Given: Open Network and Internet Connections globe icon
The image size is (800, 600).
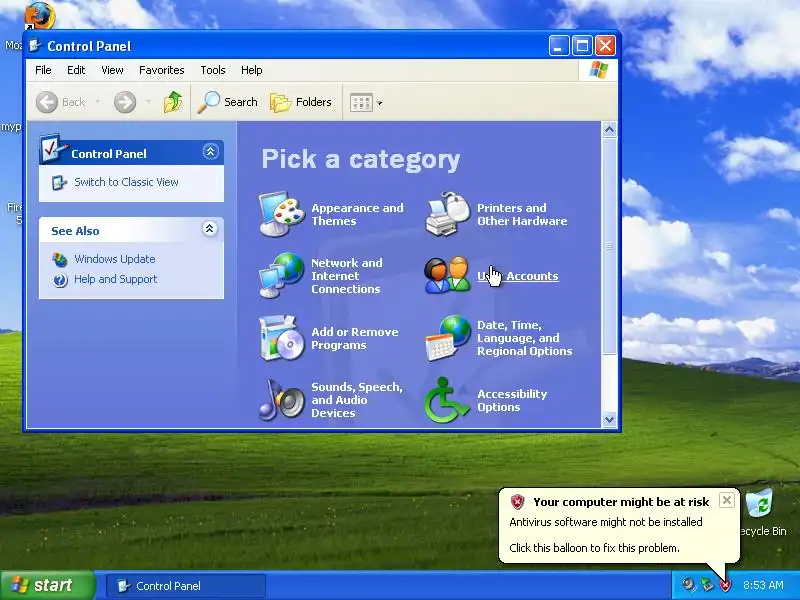Looking at the screenshot, I should tap(281, 276).
